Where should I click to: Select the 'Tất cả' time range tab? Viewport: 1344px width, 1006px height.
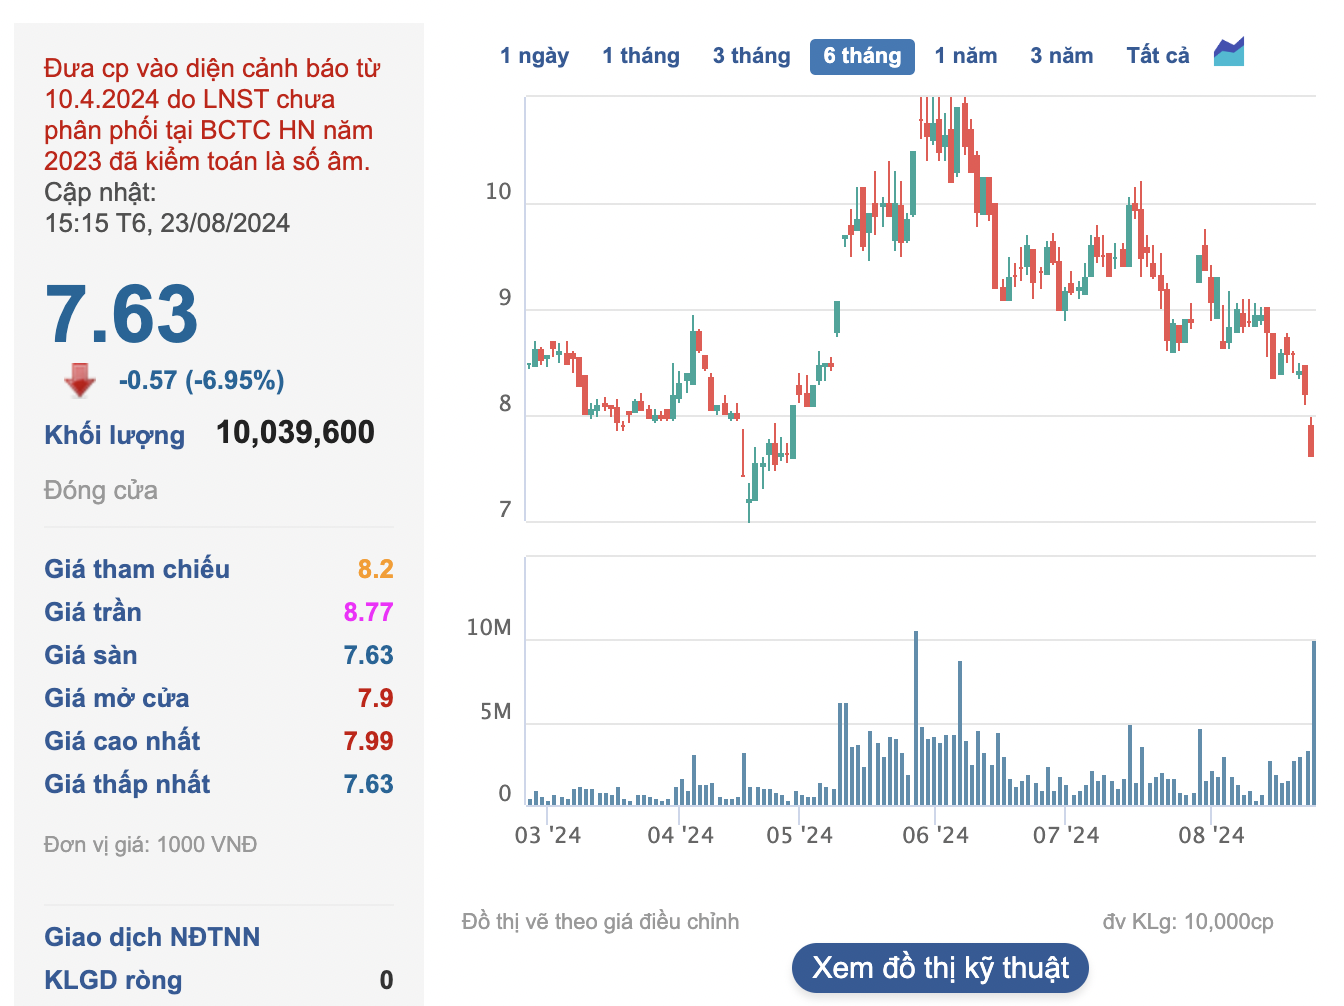pos(1158,56)
